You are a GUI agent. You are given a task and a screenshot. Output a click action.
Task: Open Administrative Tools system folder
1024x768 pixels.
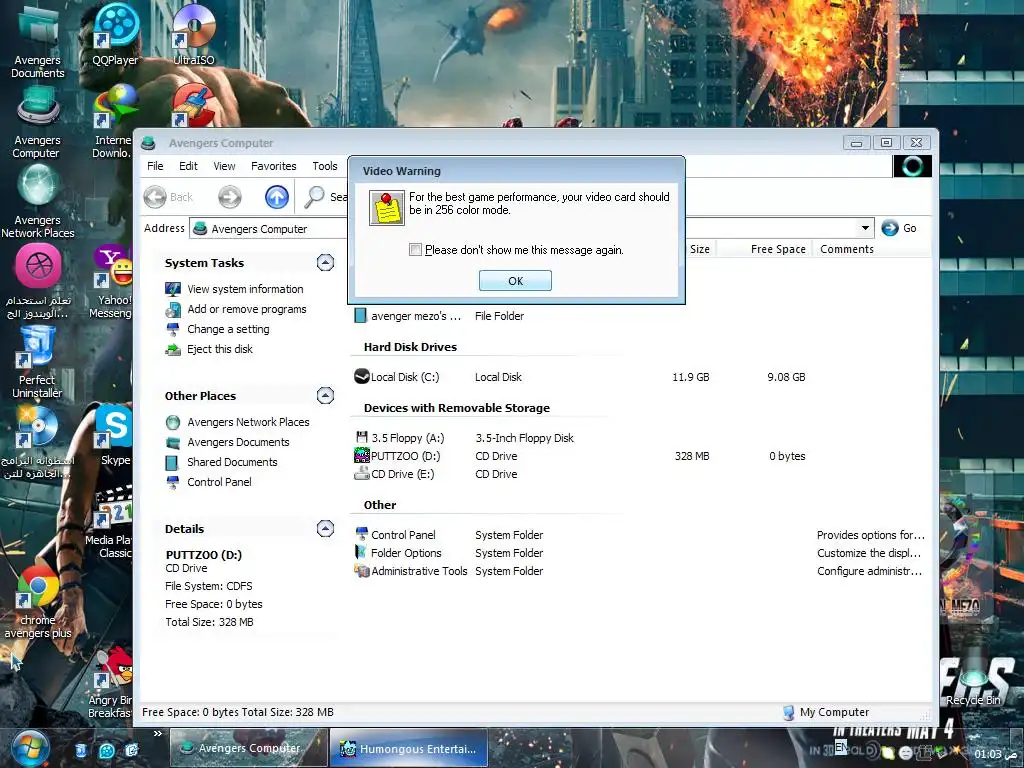[411, 571]
